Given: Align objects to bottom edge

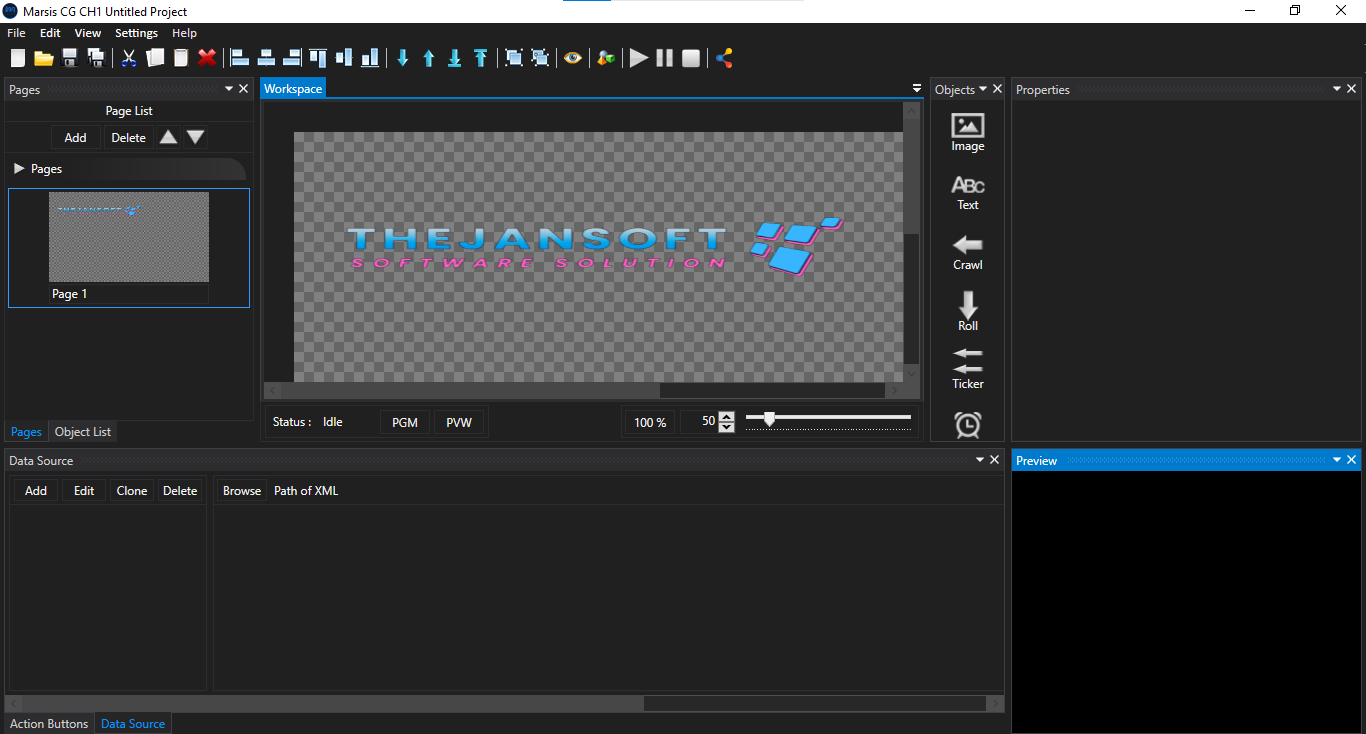Looking at the screenshot, I should (370, 58).
